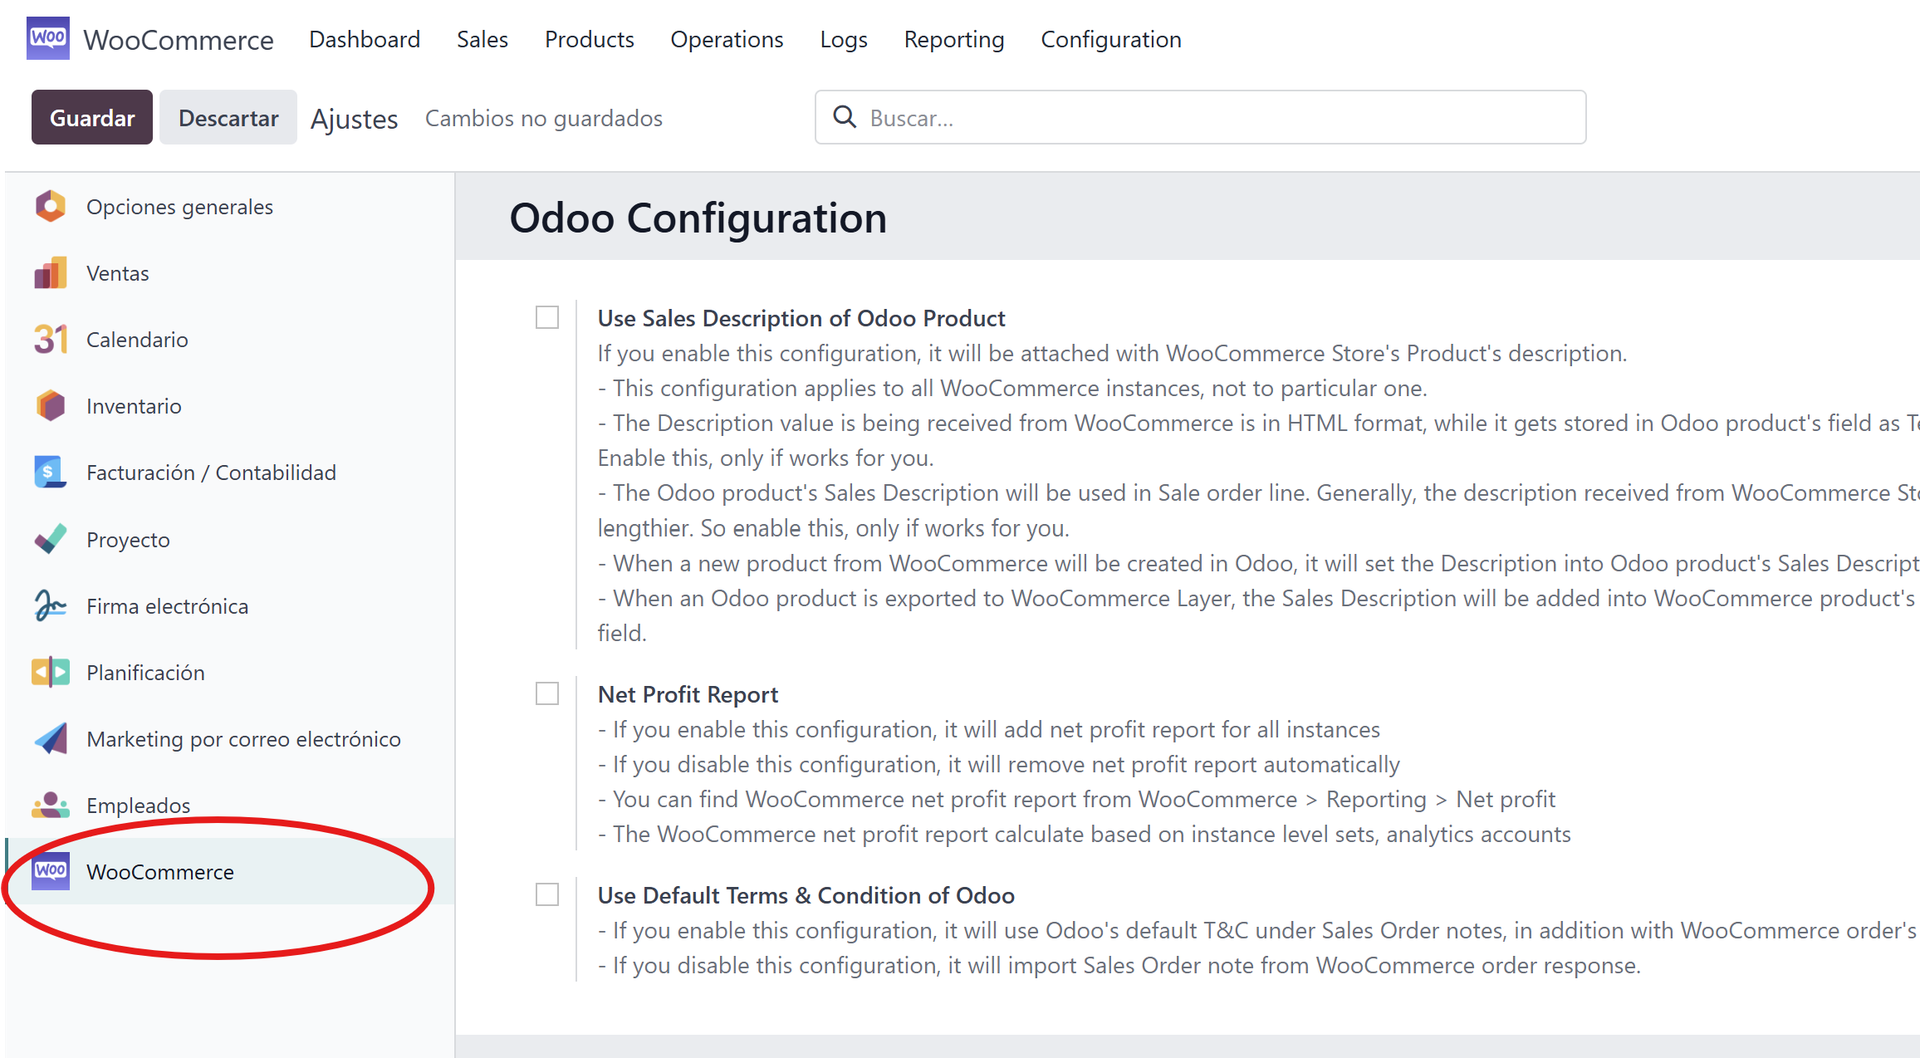
Task: Open the Products menu
Action: (589, 39)
